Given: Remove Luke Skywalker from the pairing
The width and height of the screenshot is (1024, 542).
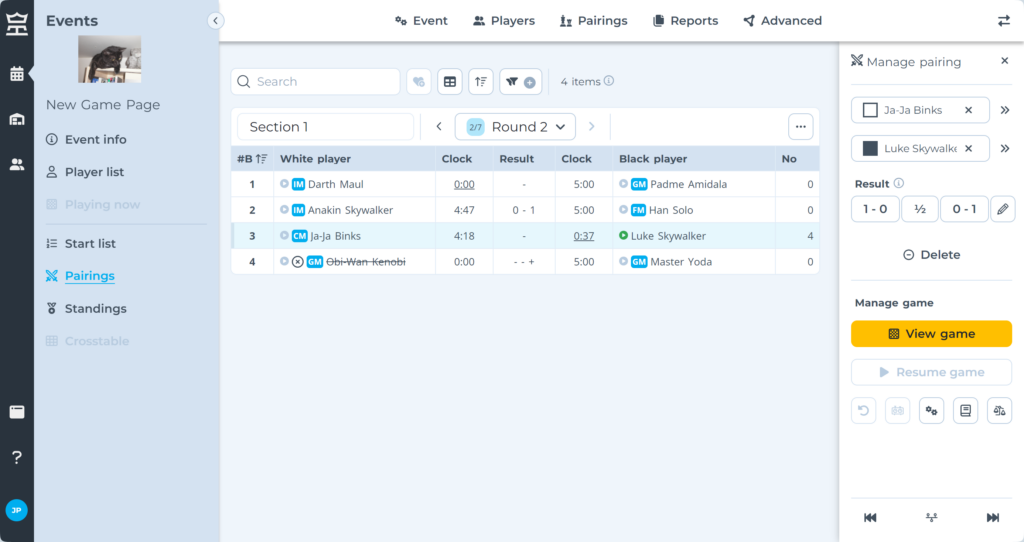Looking at the screenshot, I should [968, 148].
